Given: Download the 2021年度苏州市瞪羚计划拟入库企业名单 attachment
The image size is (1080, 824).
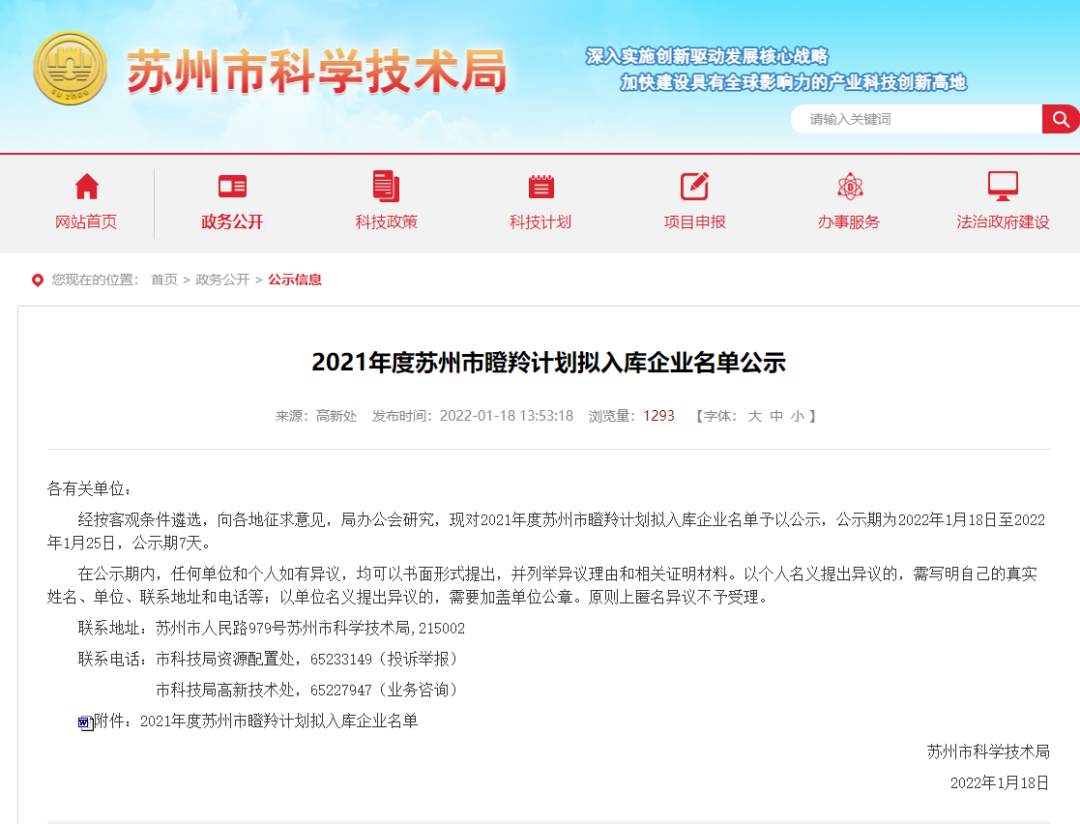Looking at the screenshot, I should (x=279, y=721).
